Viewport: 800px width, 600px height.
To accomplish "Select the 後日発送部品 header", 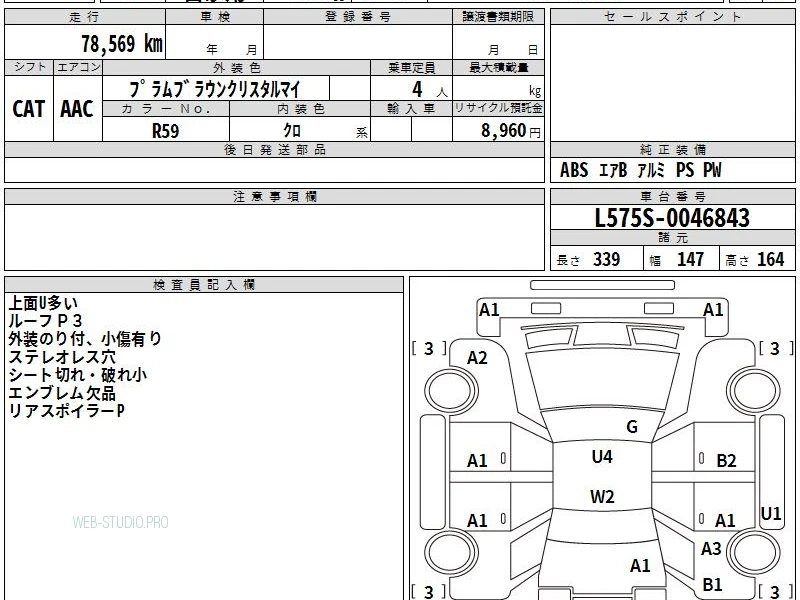I will click(x=274, y=150).
